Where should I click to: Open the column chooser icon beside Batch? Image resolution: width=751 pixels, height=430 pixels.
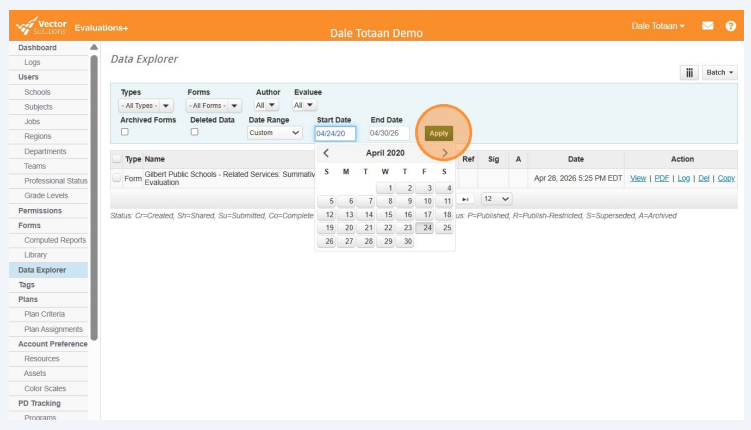click(689, 72)
